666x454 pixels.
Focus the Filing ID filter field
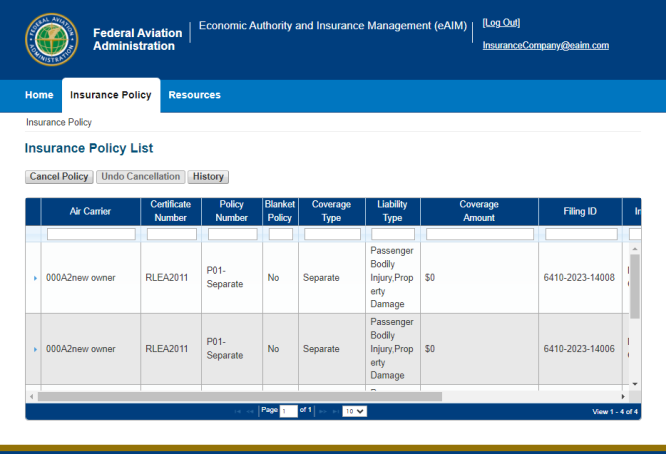coord(581,234)
